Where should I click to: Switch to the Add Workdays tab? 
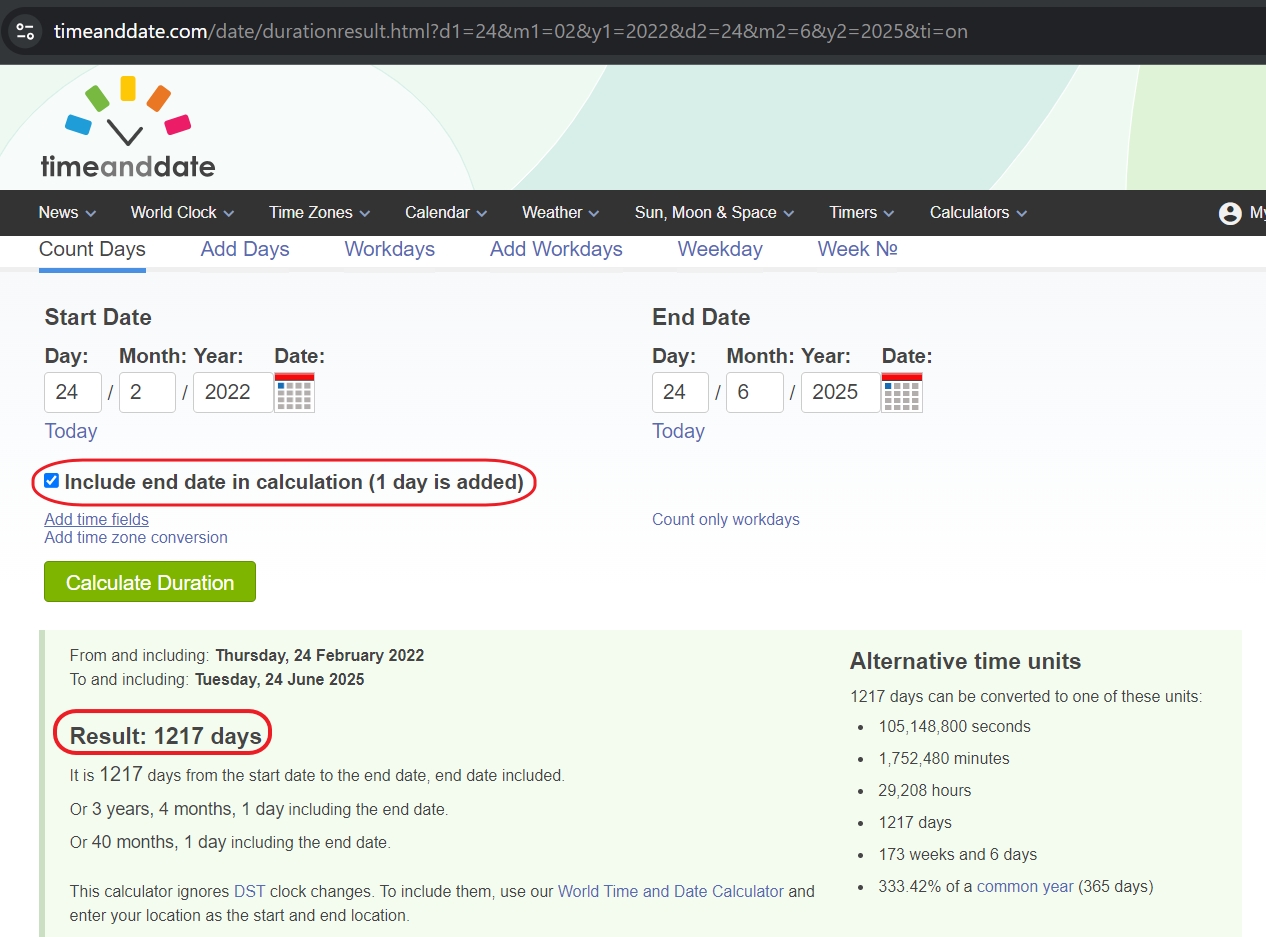(556, 249)
